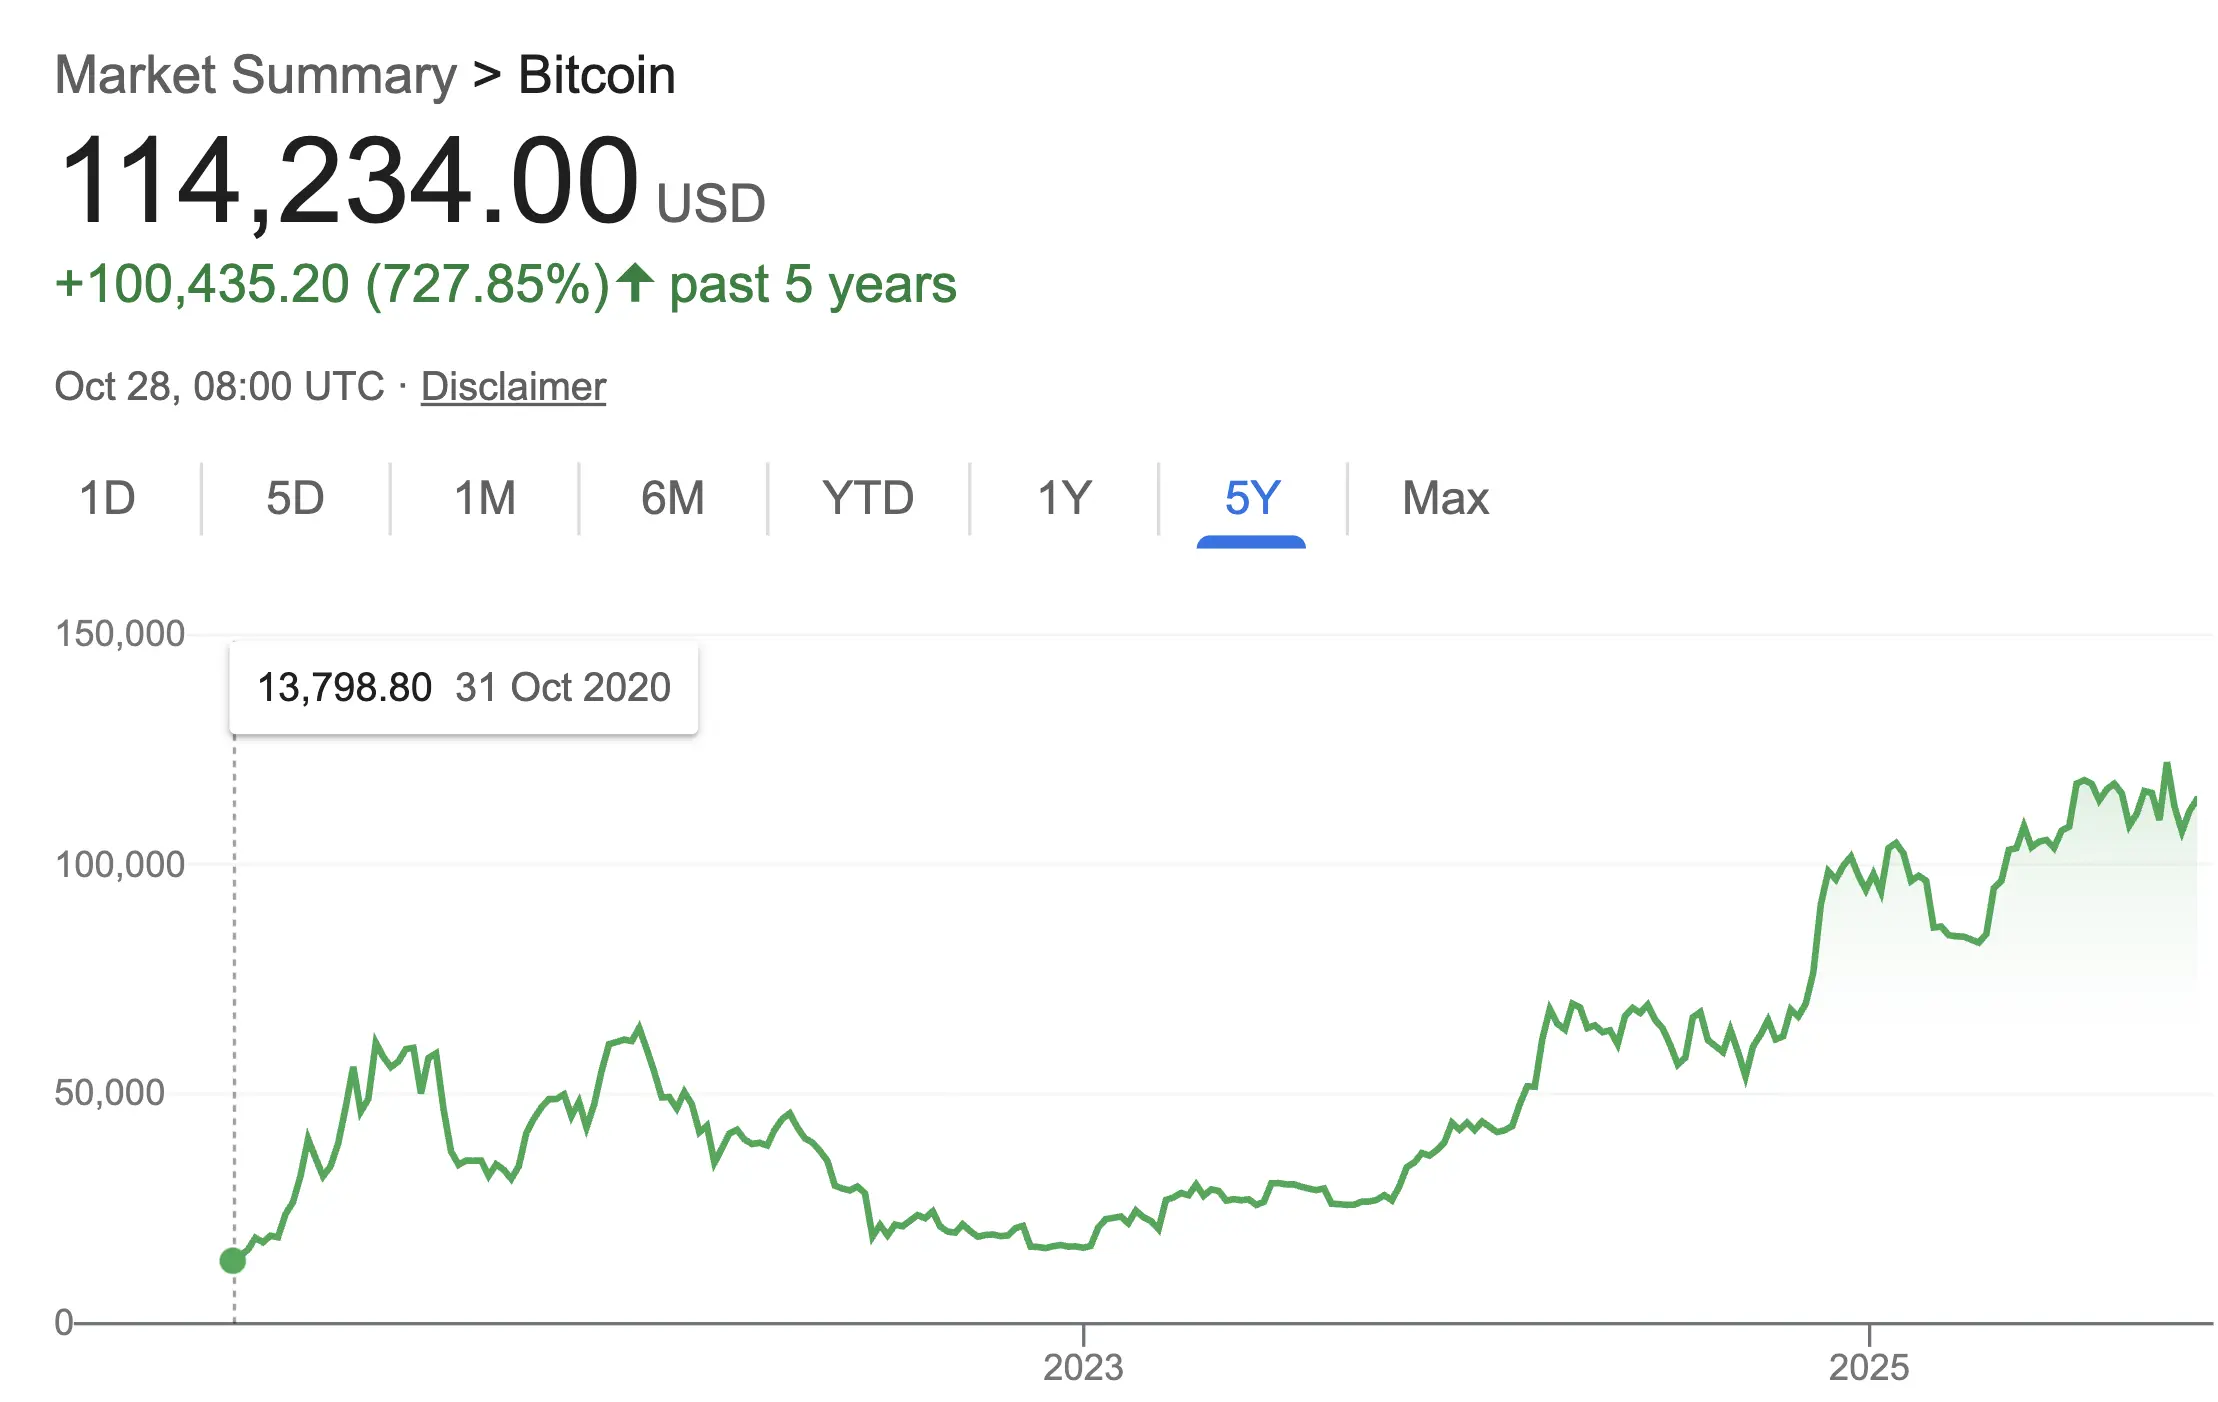Click the 150,000 y-axis label
This screenshot has width=2218, height=1402.
click(x=120, y=634)
